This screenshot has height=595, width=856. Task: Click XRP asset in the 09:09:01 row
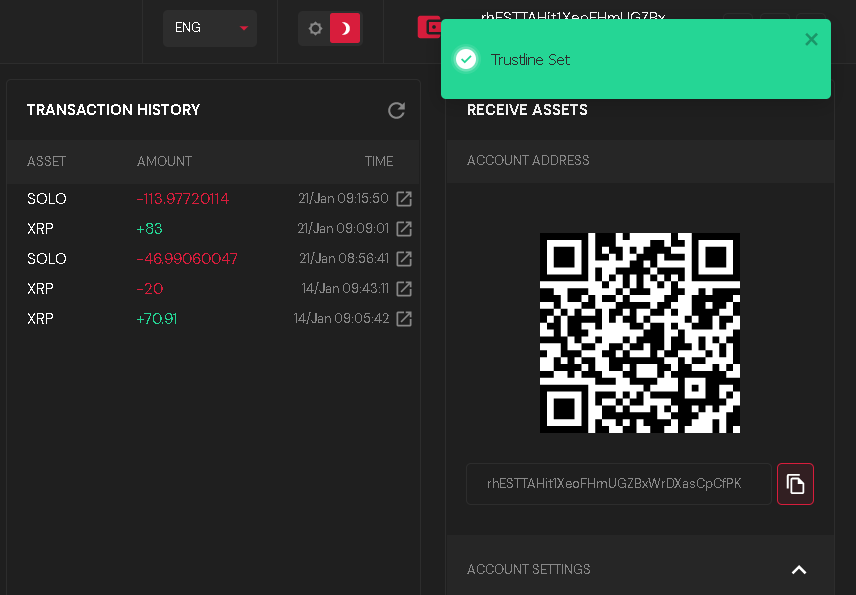click(40, 229)
